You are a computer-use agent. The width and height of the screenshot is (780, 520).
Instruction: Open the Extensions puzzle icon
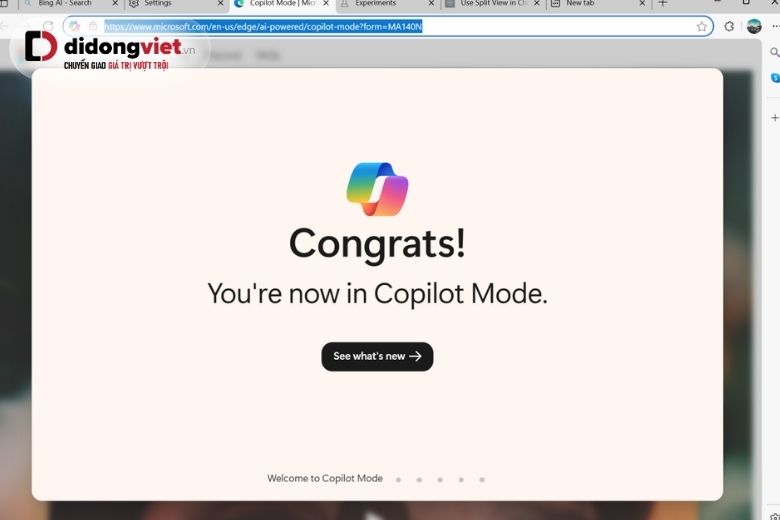(729, 26)
